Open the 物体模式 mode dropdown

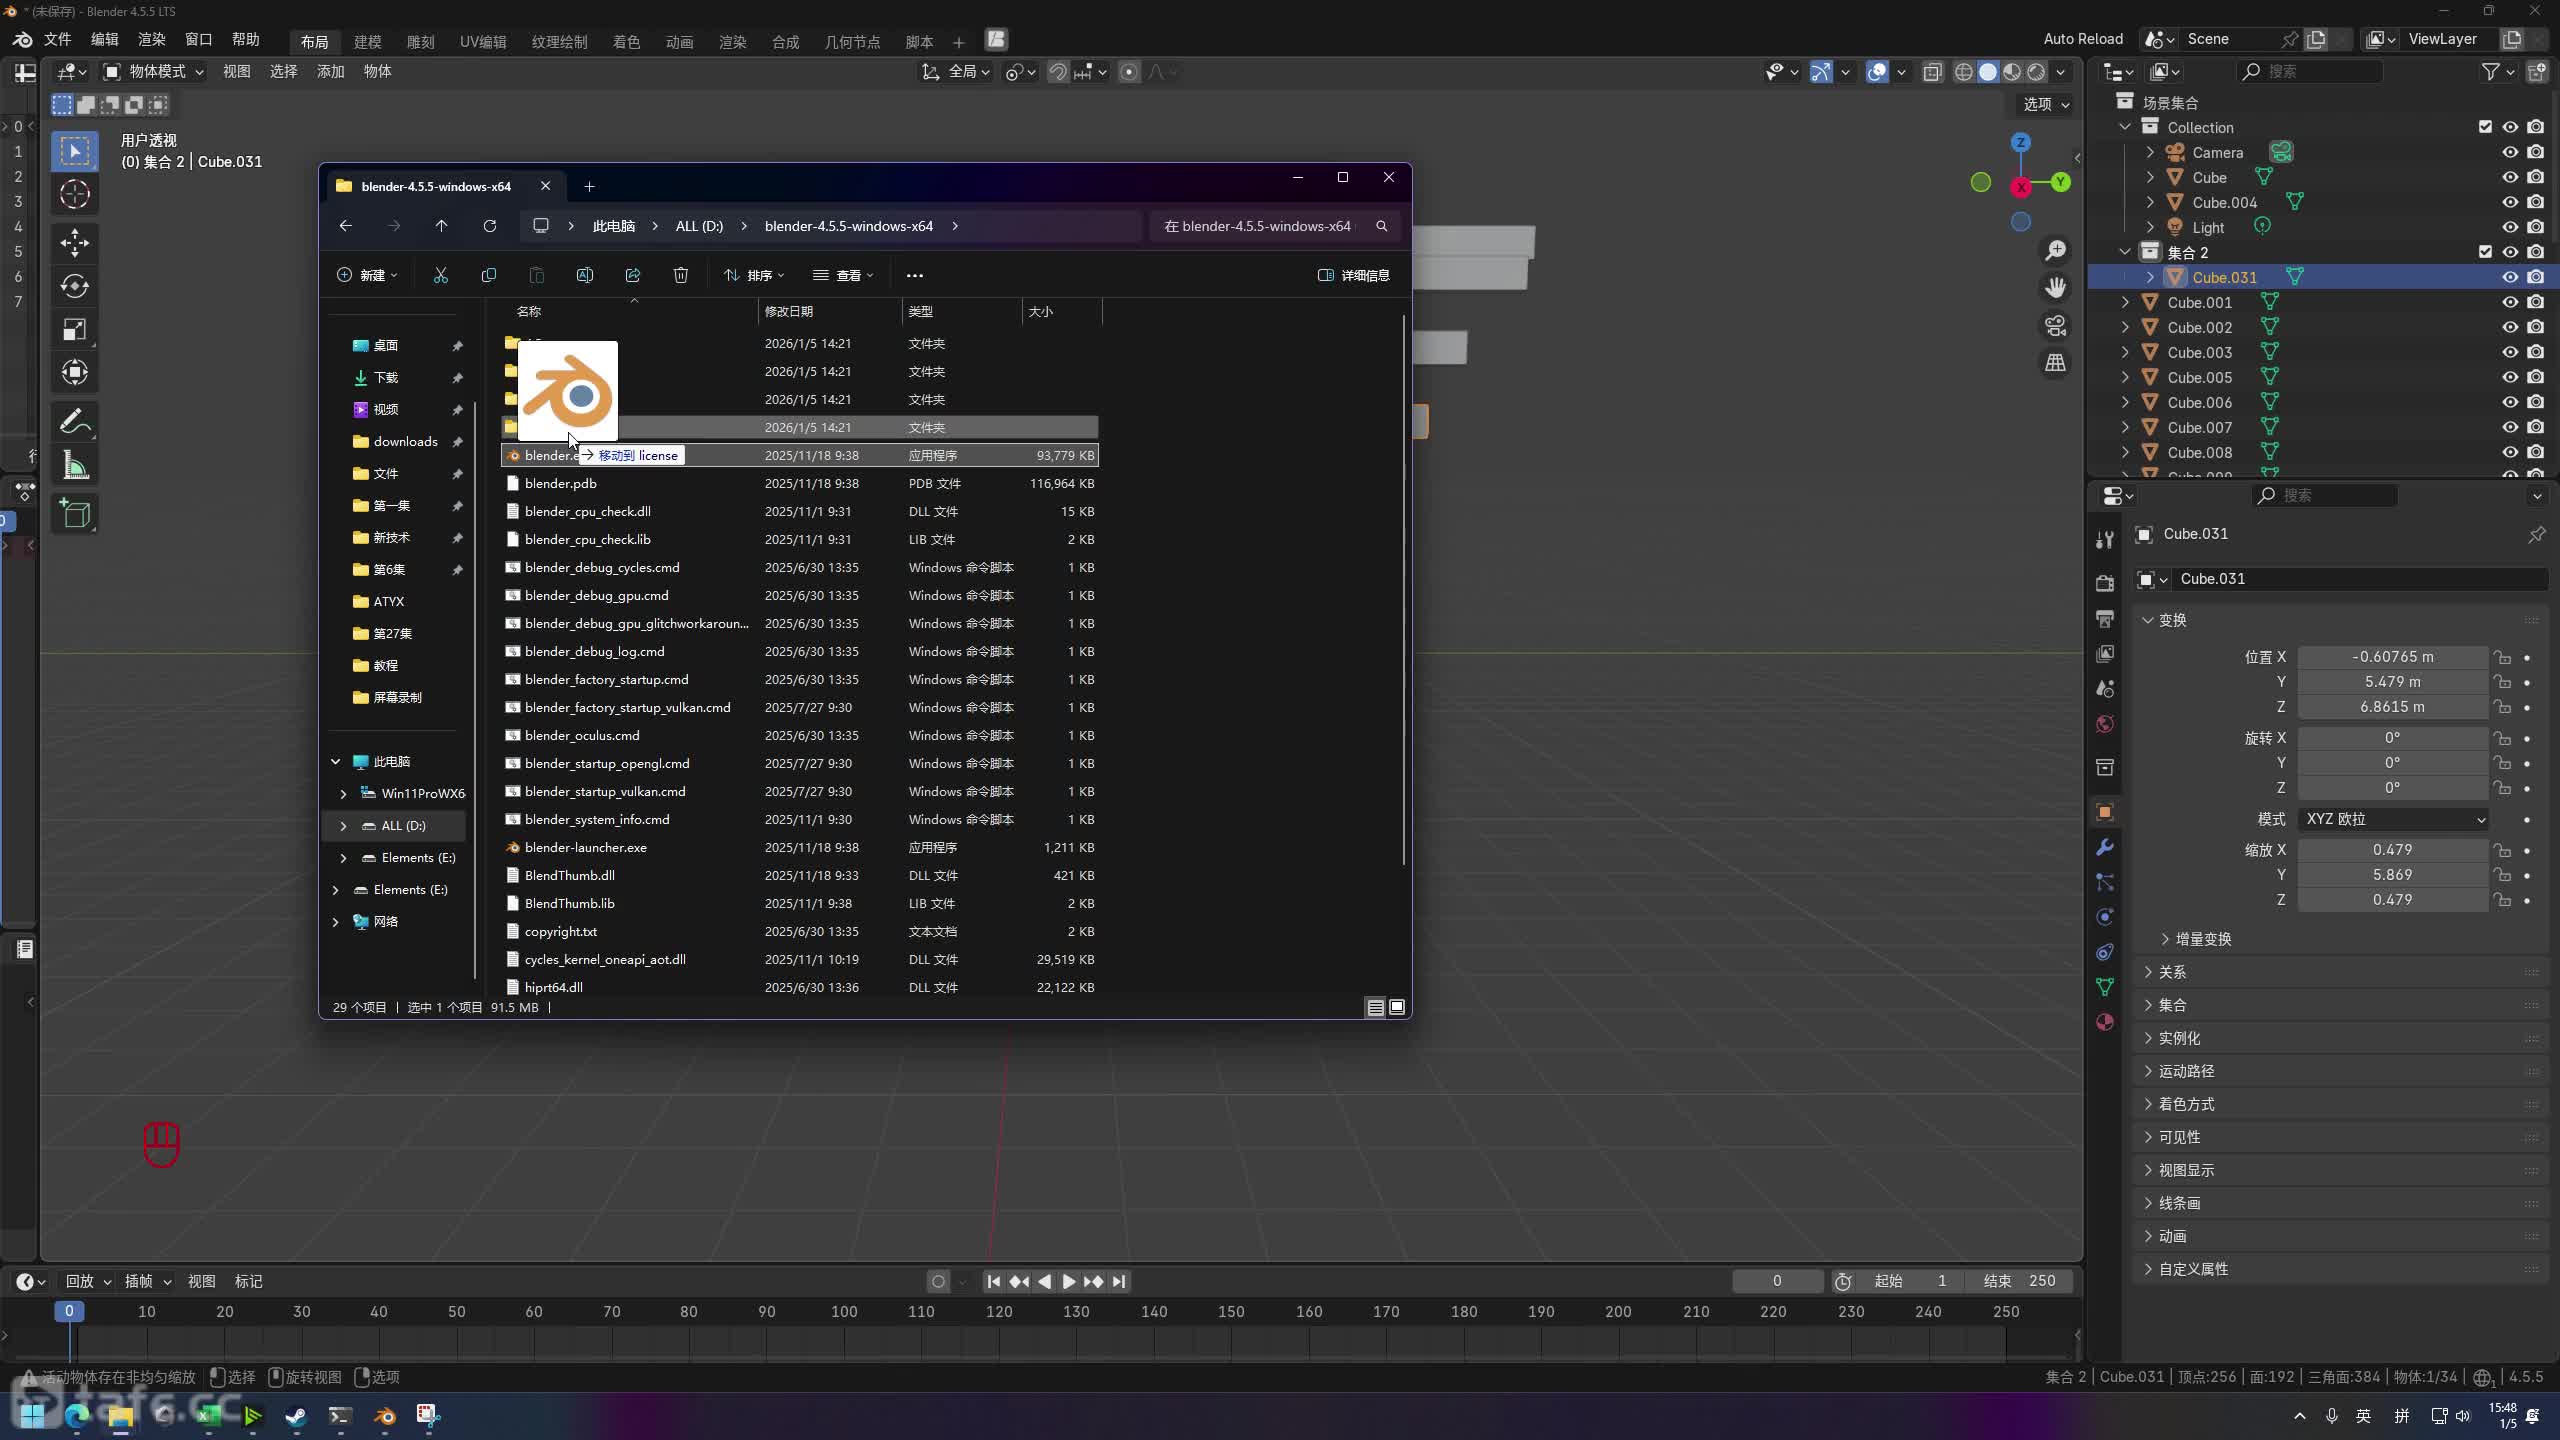155,71
